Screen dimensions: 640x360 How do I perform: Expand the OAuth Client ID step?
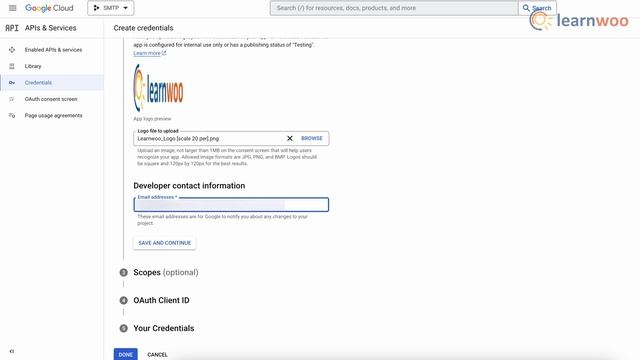tap(161, 300)
